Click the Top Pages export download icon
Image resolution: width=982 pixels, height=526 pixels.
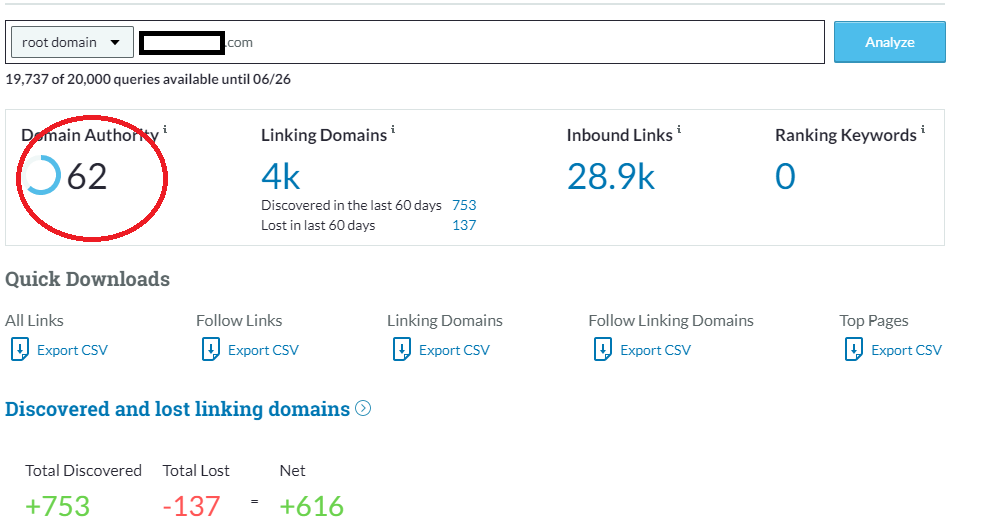click(x=854, y=349)
